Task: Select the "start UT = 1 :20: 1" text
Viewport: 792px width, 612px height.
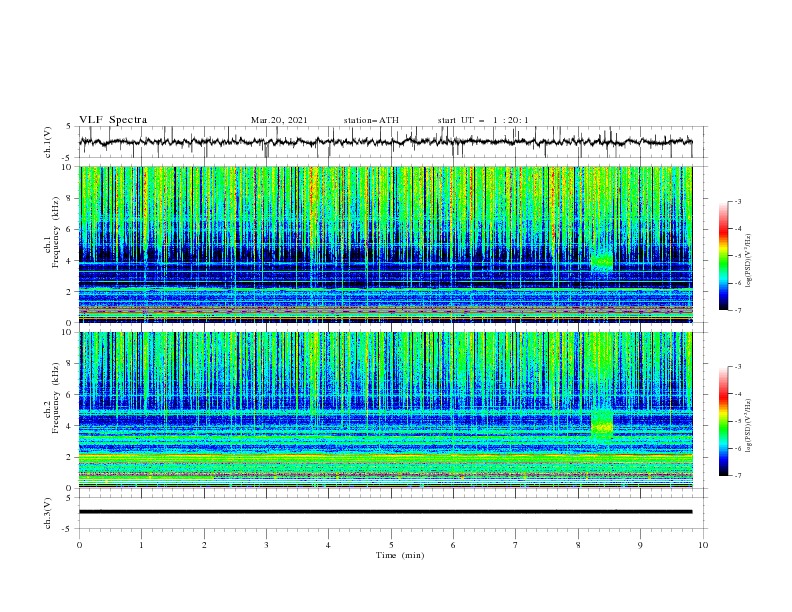Action: (483, 120)
